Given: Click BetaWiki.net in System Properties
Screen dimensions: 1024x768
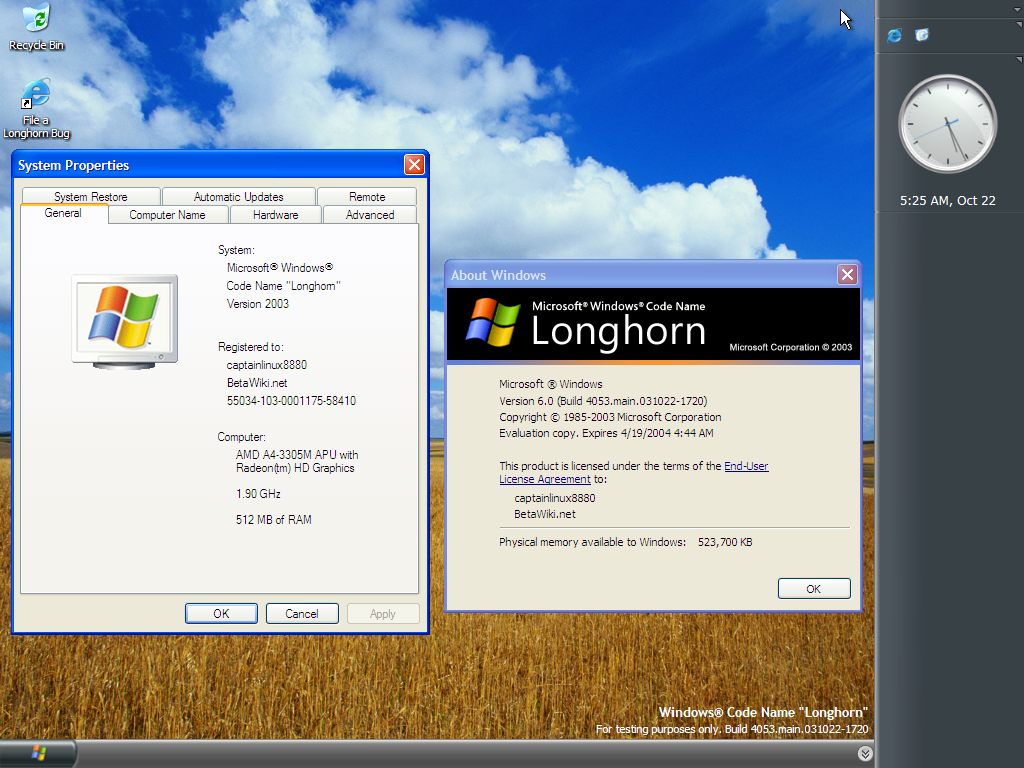Looking at the screenshot, I should pyautogui.click(x=257, y=383).
